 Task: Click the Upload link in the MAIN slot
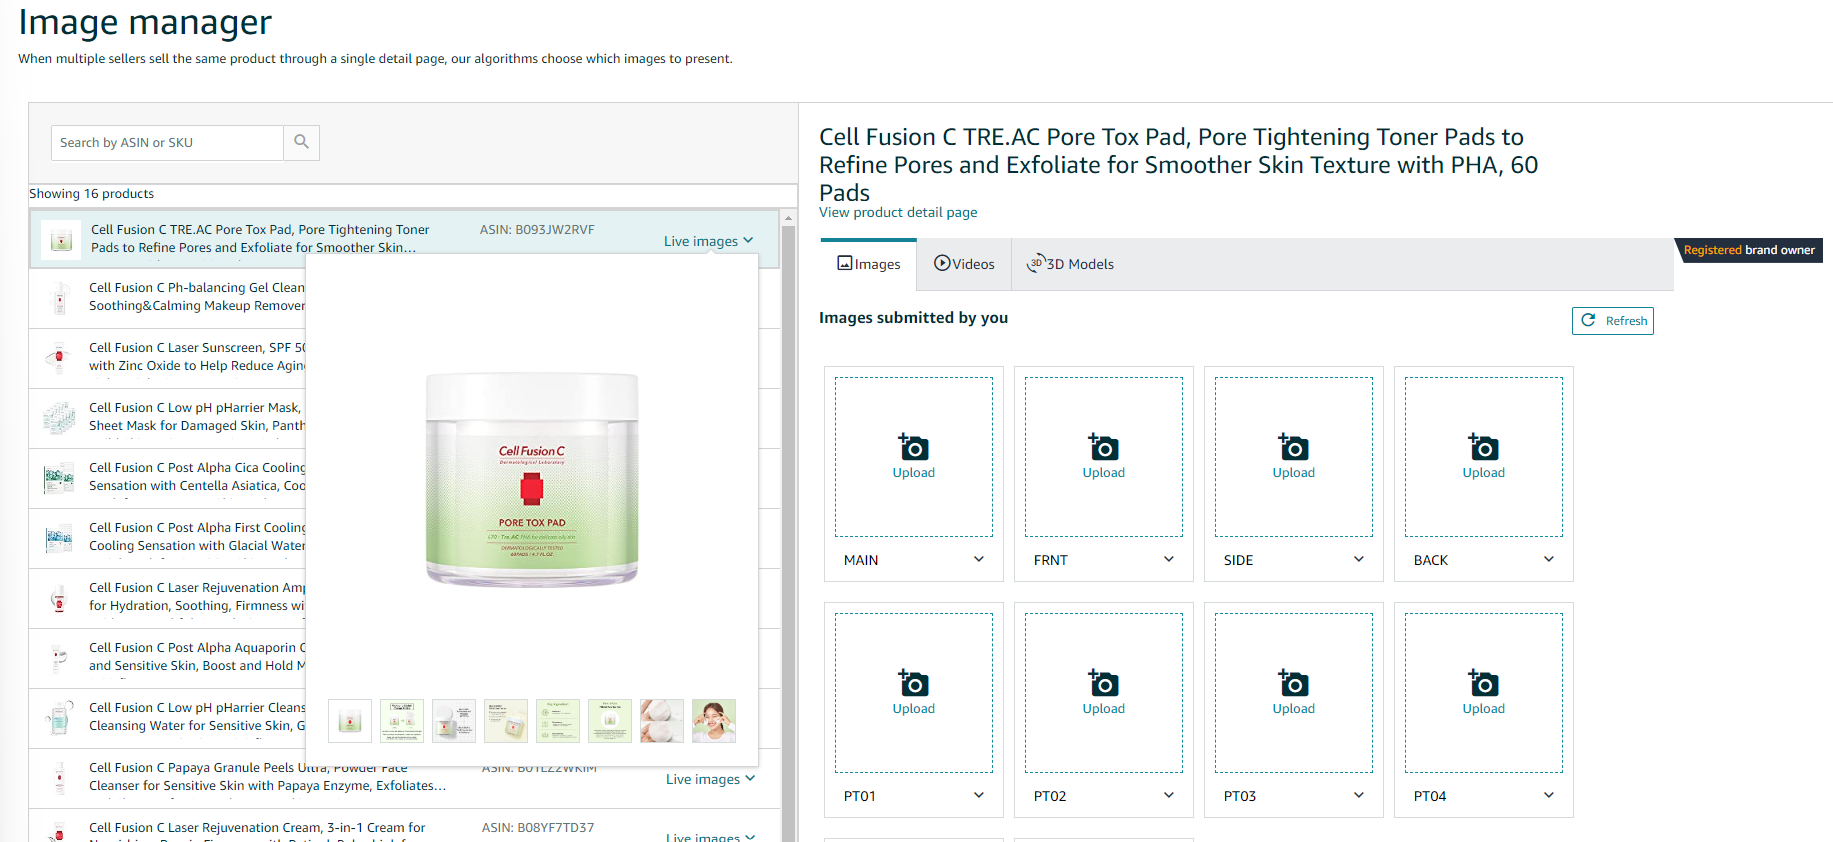[x=913, y=473]
